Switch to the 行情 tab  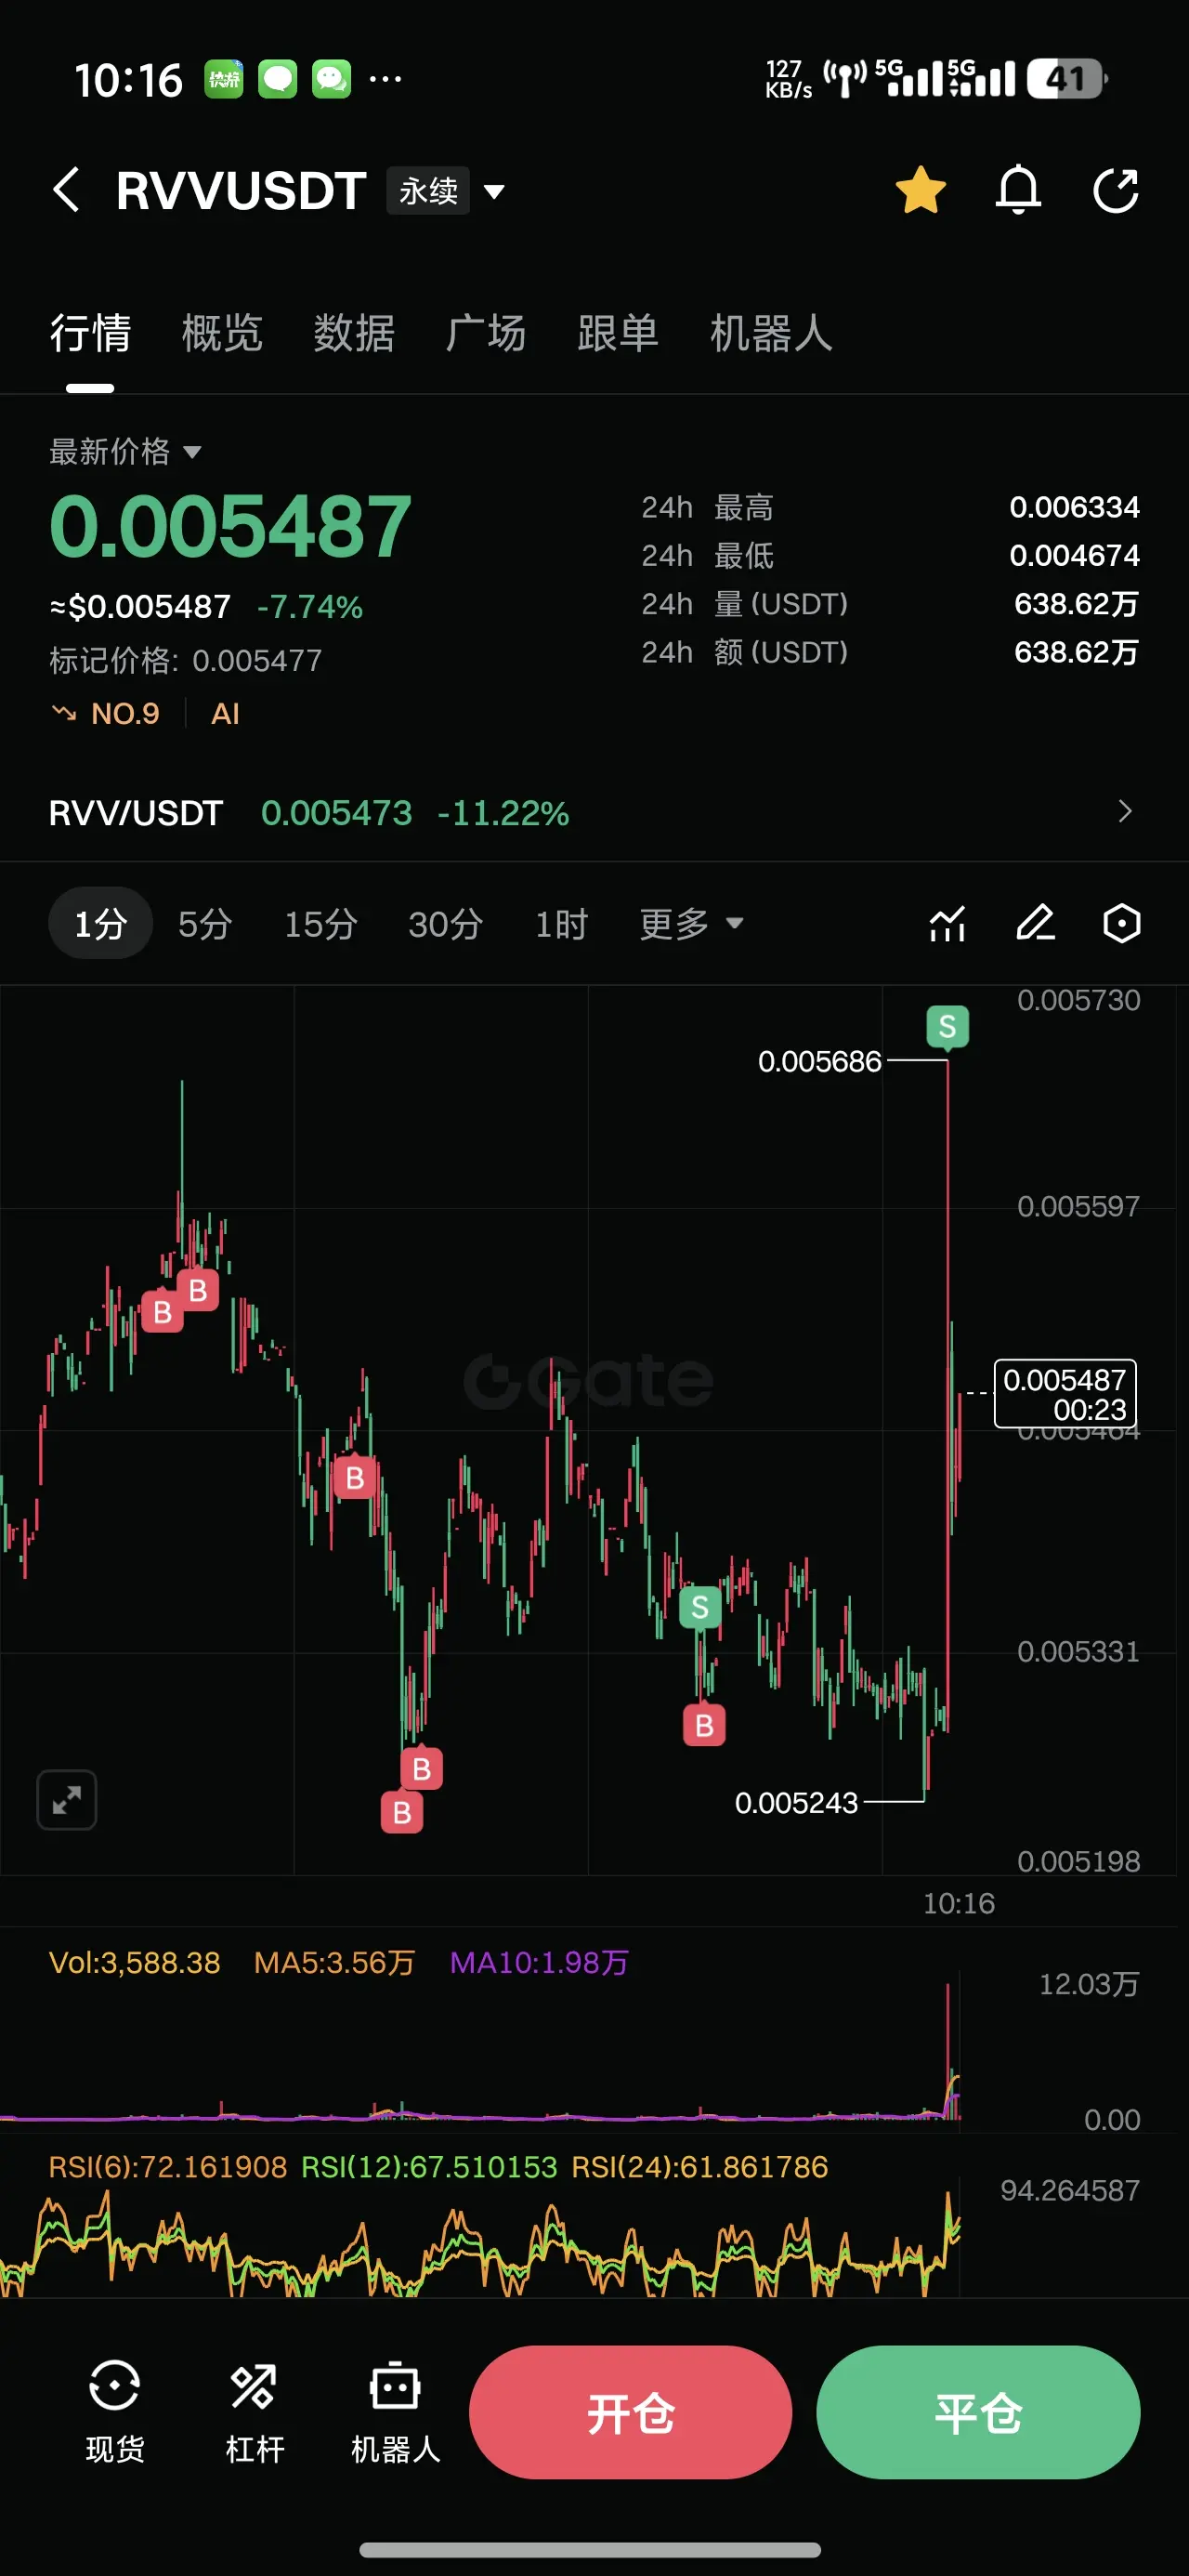click(x=91, y=333)
